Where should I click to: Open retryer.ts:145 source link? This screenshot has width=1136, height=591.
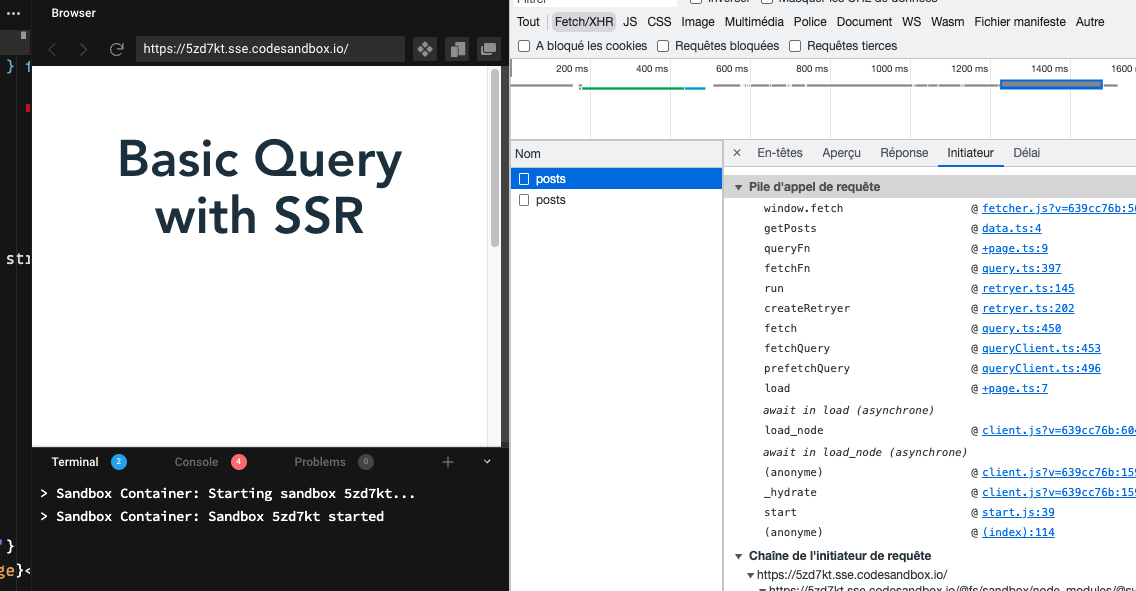coord(1028,288)
